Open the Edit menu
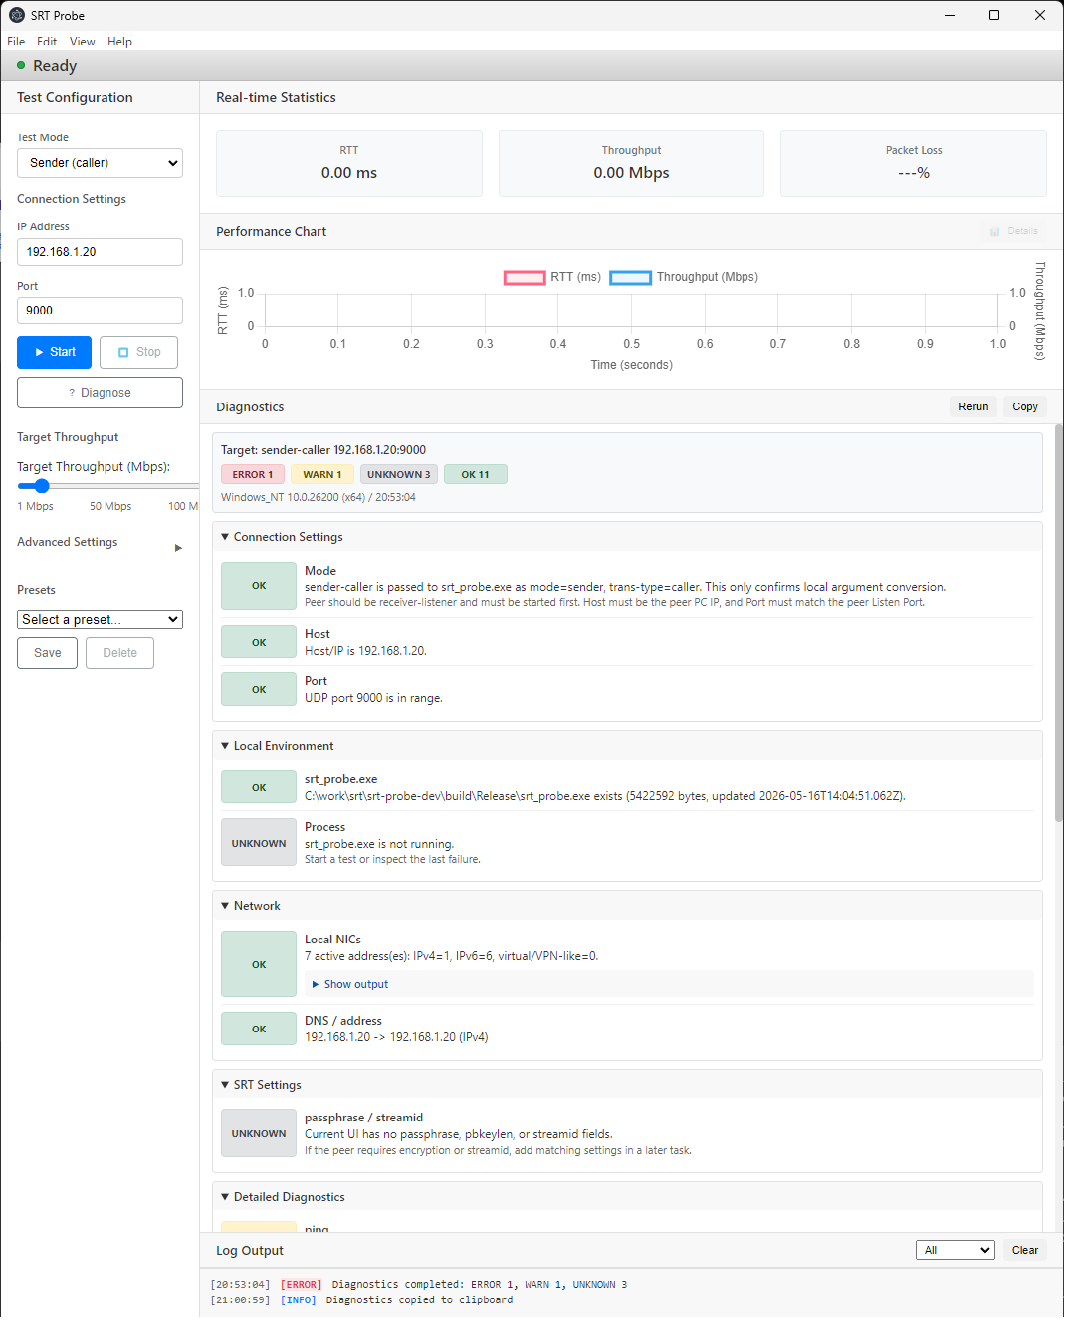 (47, 42)
